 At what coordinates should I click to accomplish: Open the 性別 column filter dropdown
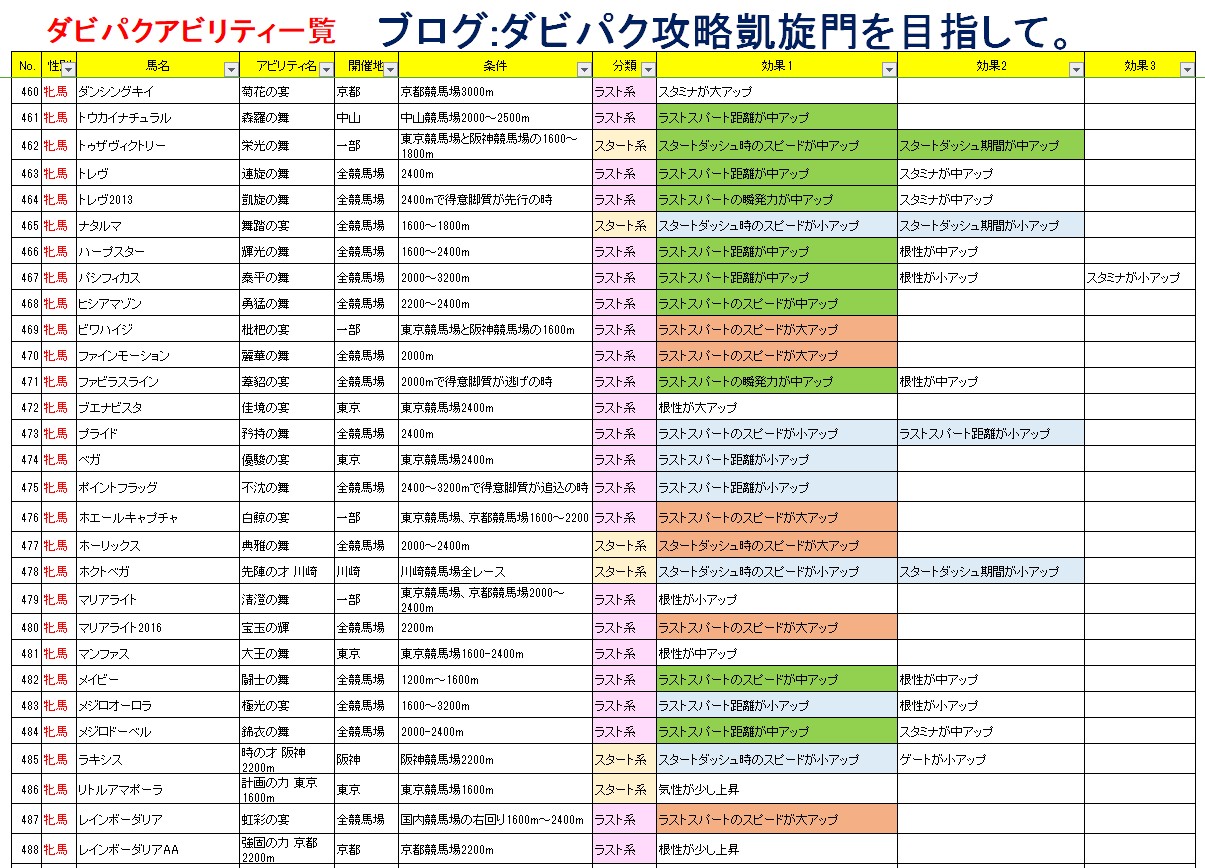click(68, 70)
